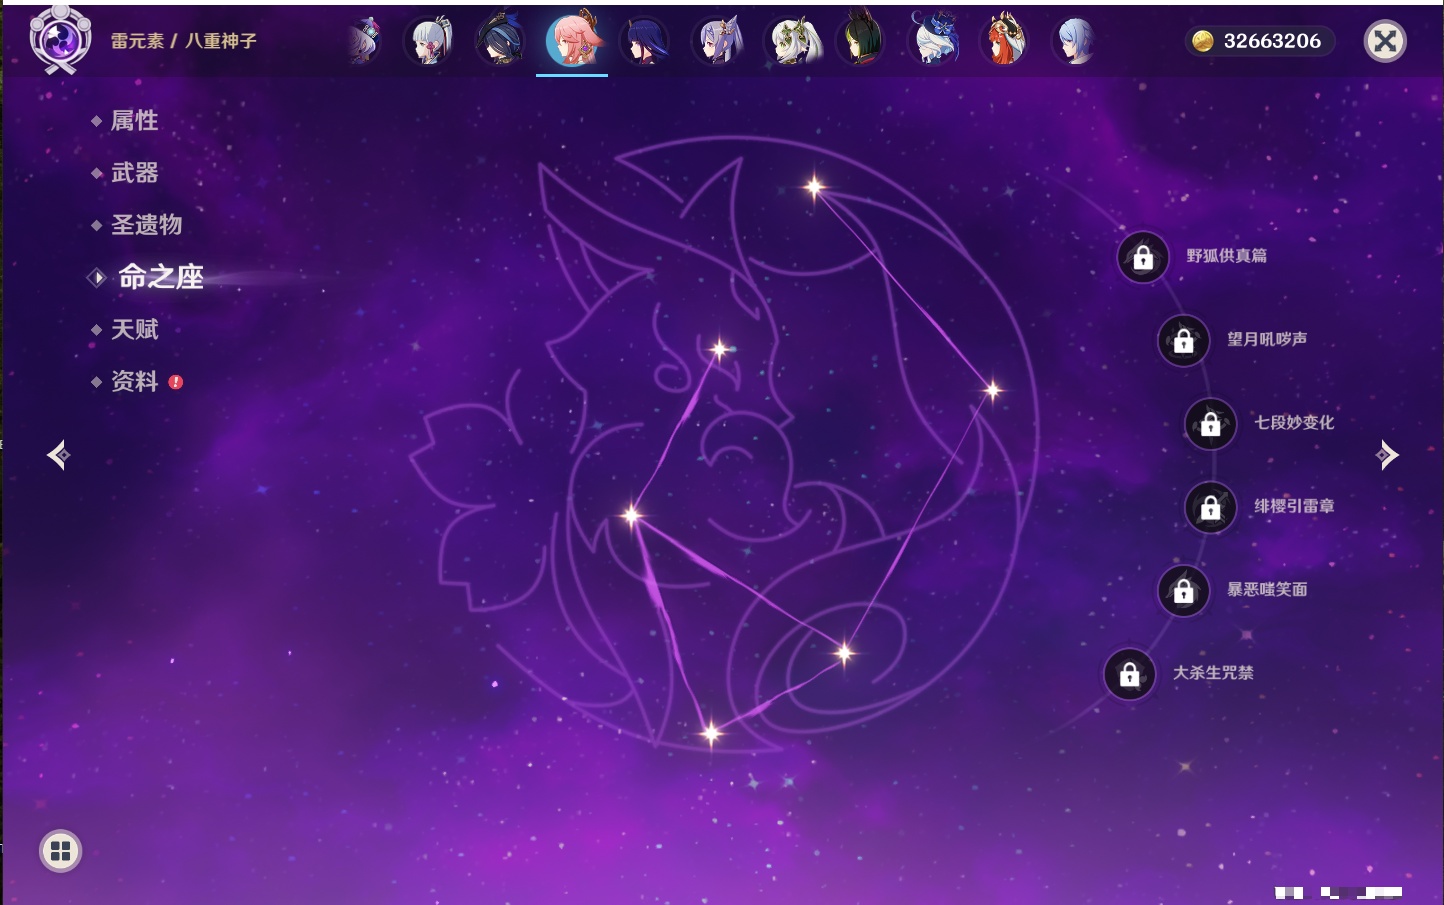This screenshot has height=905, width=1444.
Task: Select the 大杀生咒禁 constellation label
Action: tap(1213, 672)
